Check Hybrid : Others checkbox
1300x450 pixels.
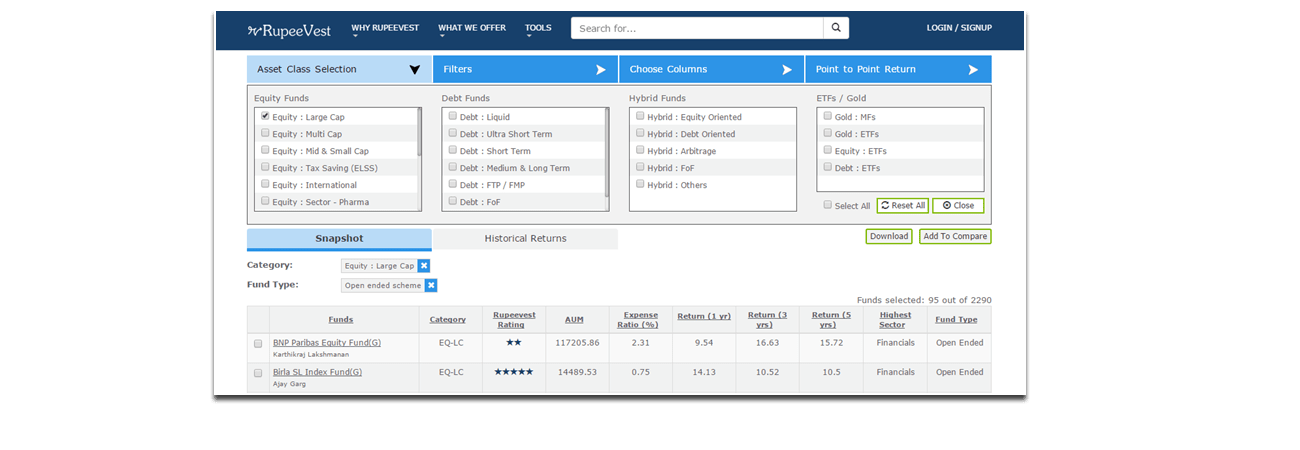click(640, 184)
